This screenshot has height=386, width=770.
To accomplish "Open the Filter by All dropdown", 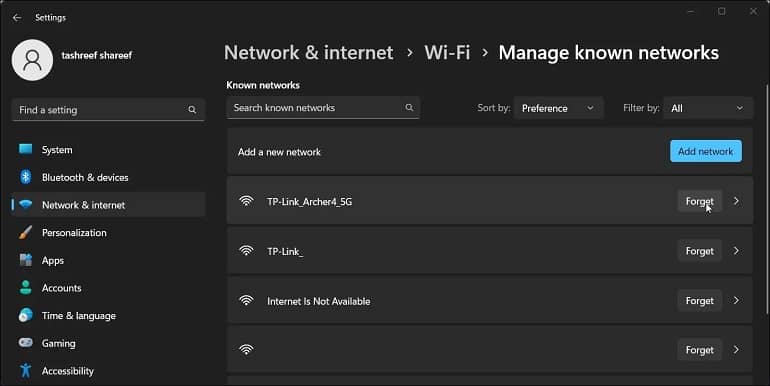I will (x=708, y=108).
